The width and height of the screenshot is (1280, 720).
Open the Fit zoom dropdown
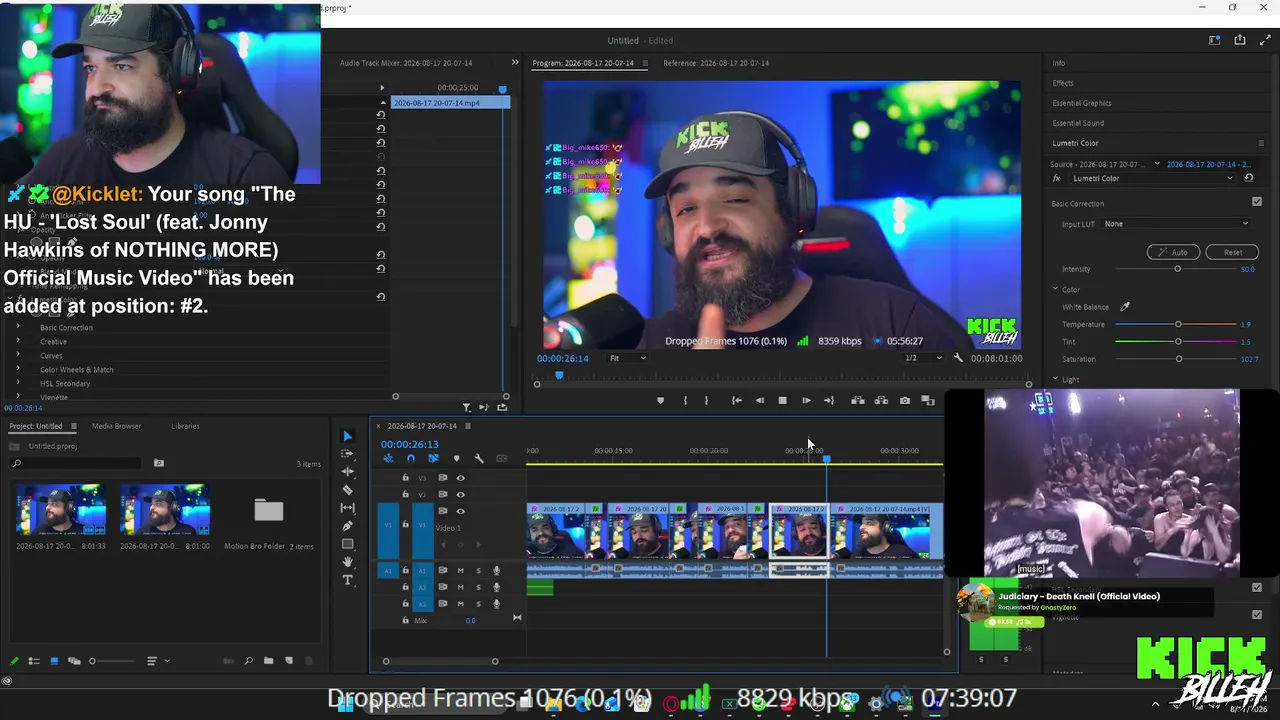coord(627,358)
